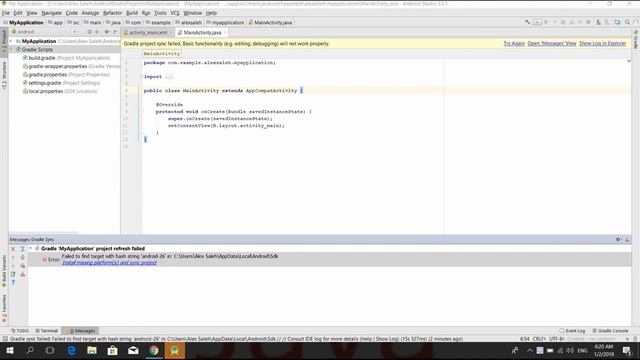Switch to MainActivity.java tab
The width and height of the screenshot is (640, 360).
[x=202, y=32]
